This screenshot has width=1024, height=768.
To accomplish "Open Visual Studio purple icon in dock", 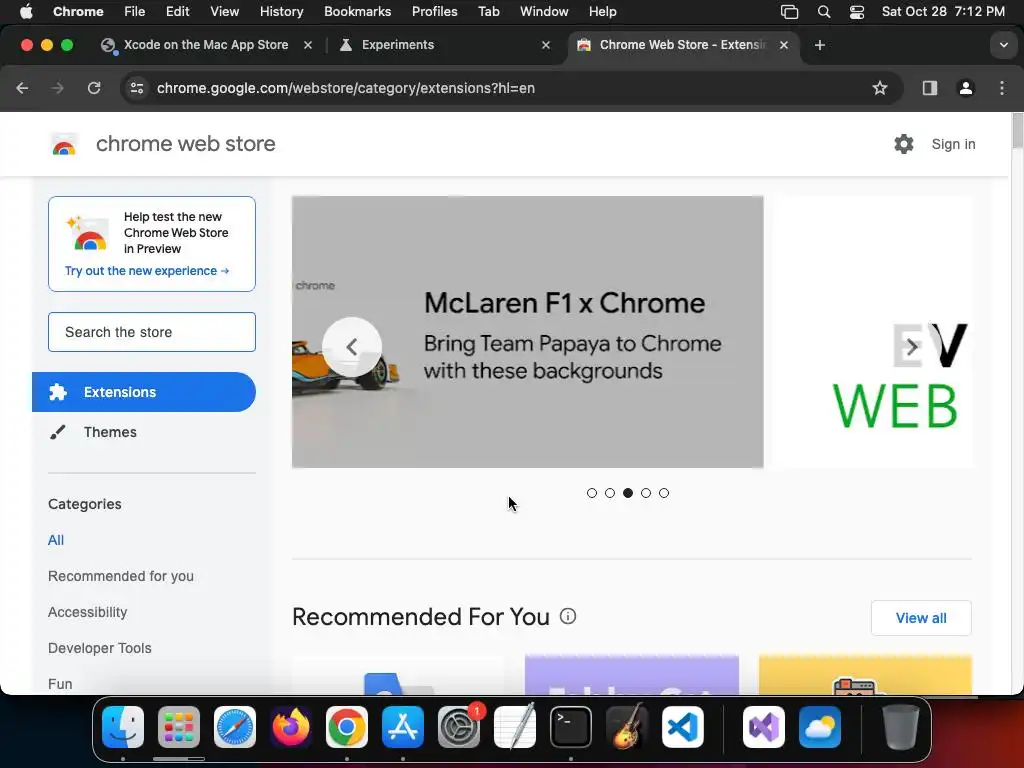I will click(763, 727).
